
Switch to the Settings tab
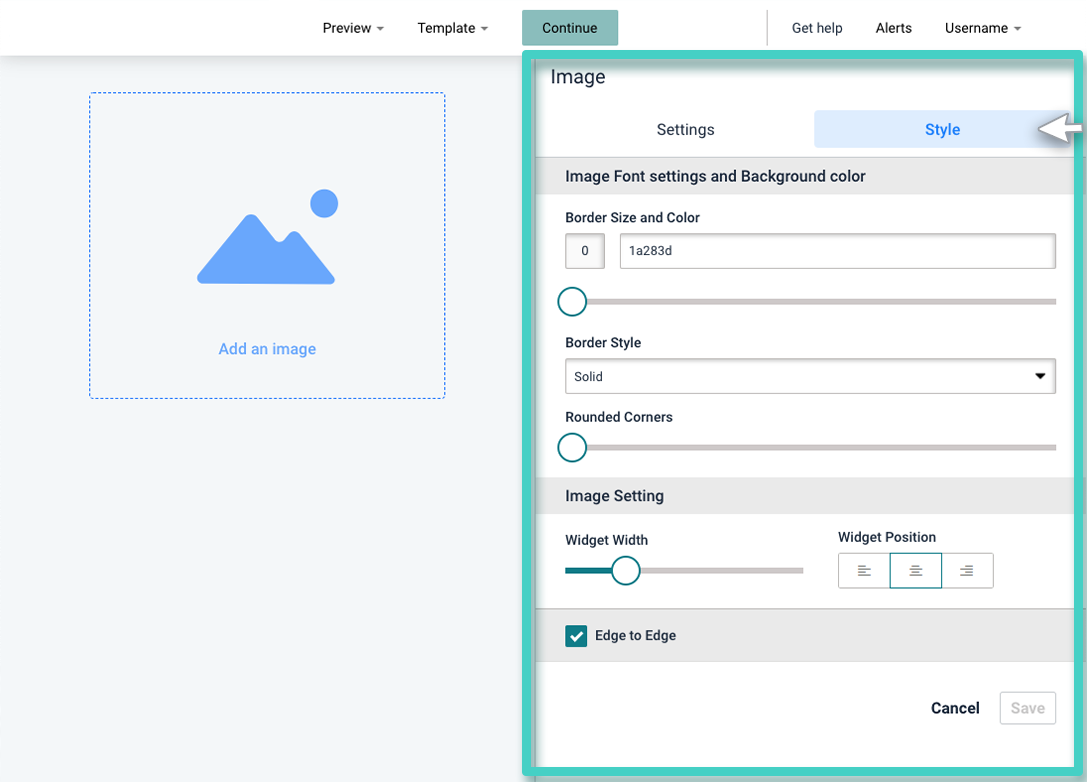coord(685,130)
